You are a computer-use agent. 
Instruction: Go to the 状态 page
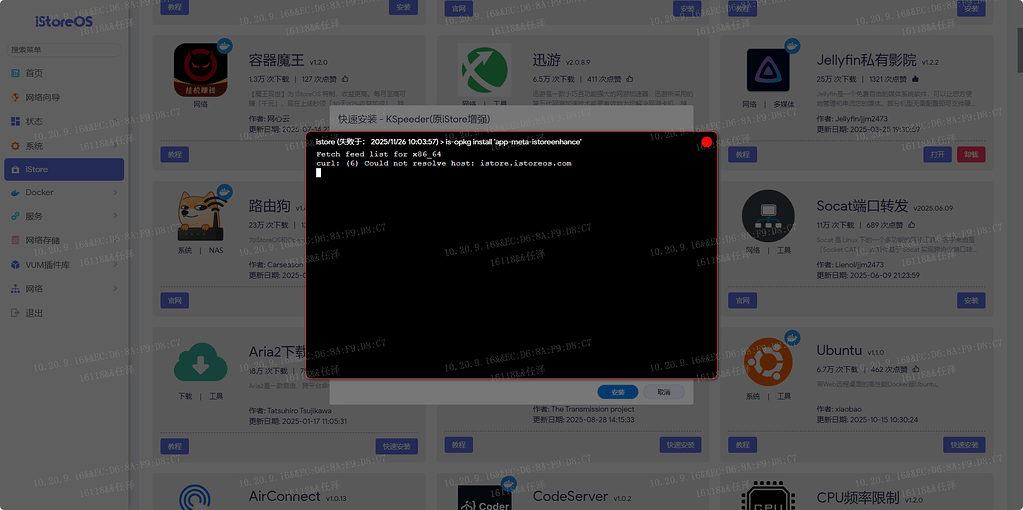coord(64,121)
